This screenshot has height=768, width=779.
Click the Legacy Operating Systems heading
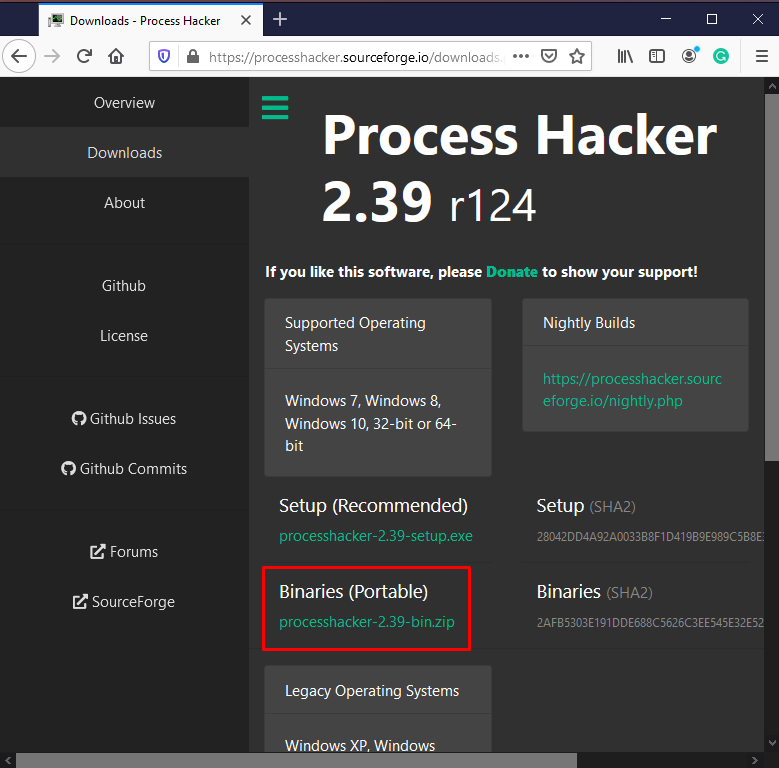pyautogui.click(x=372, y=691)
